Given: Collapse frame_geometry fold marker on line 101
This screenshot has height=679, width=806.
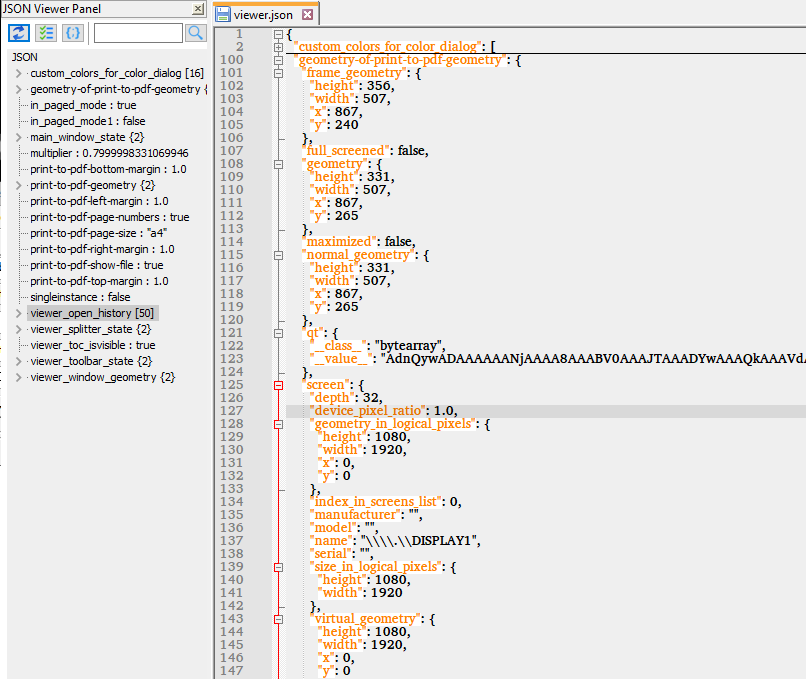Looking at the screenshot, I should coord(278,74).
